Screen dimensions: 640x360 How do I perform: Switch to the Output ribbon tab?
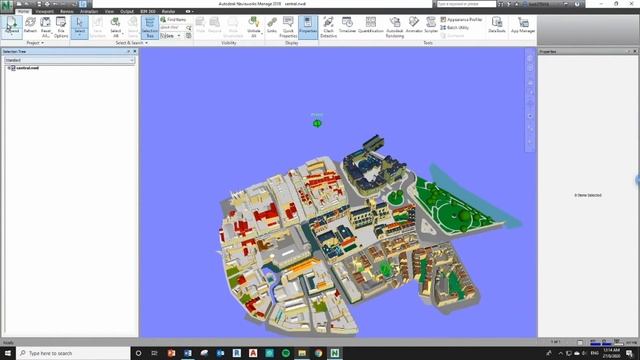[x=127, y=11]
